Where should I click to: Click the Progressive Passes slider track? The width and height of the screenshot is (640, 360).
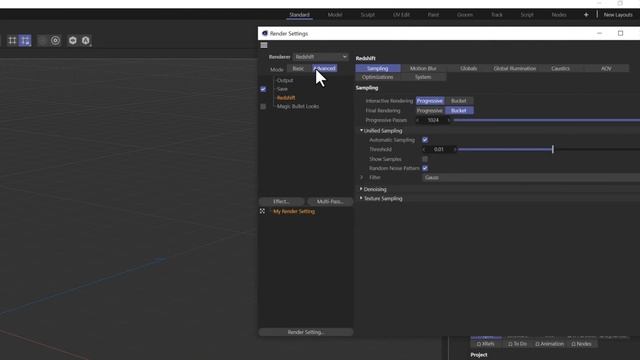click(547, 120)
